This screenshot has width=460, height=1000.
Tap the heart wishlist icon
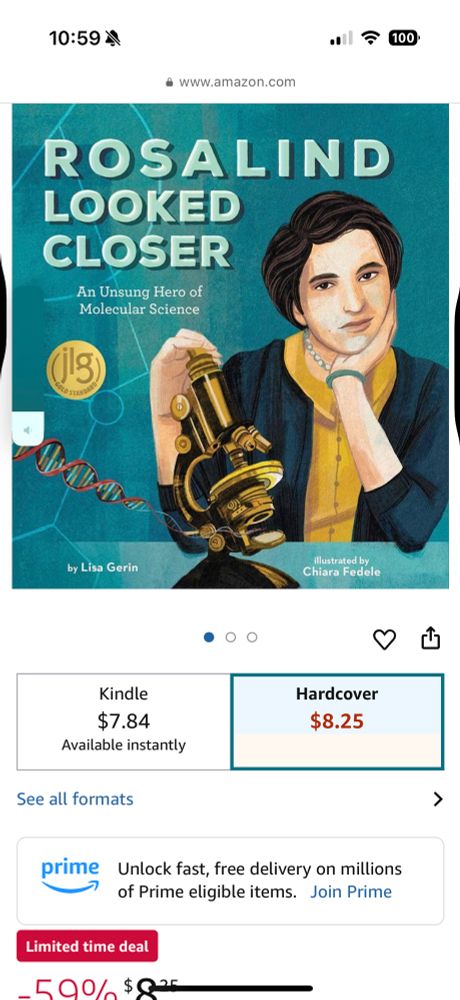point(384,638)
